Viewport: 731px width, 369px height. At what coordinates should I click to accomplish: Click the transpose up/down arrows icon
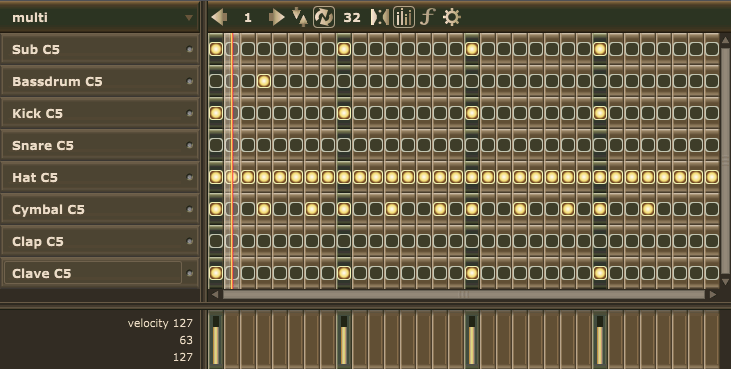[300, 17]
